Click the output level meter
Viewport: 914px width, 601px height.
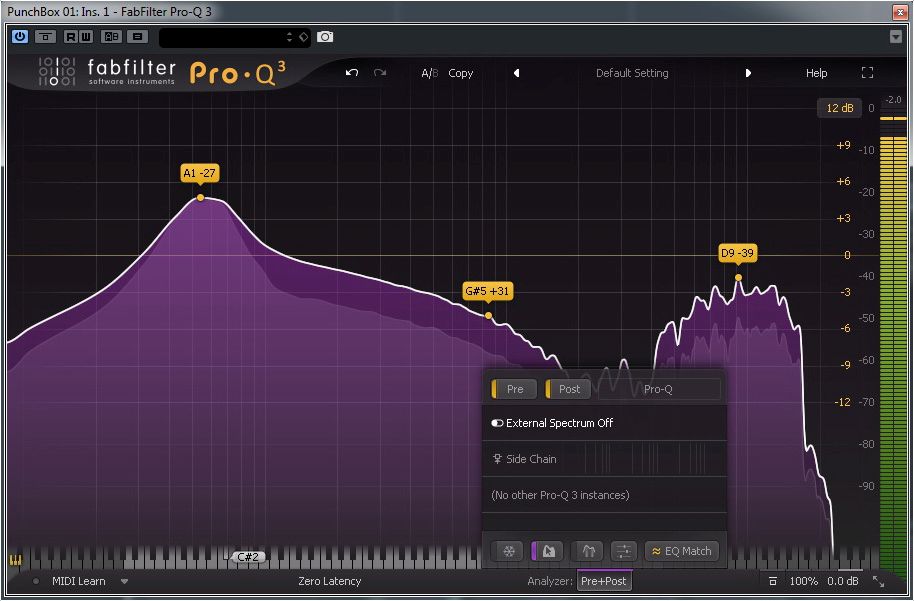pyautogui.click(x=893, y=344)
